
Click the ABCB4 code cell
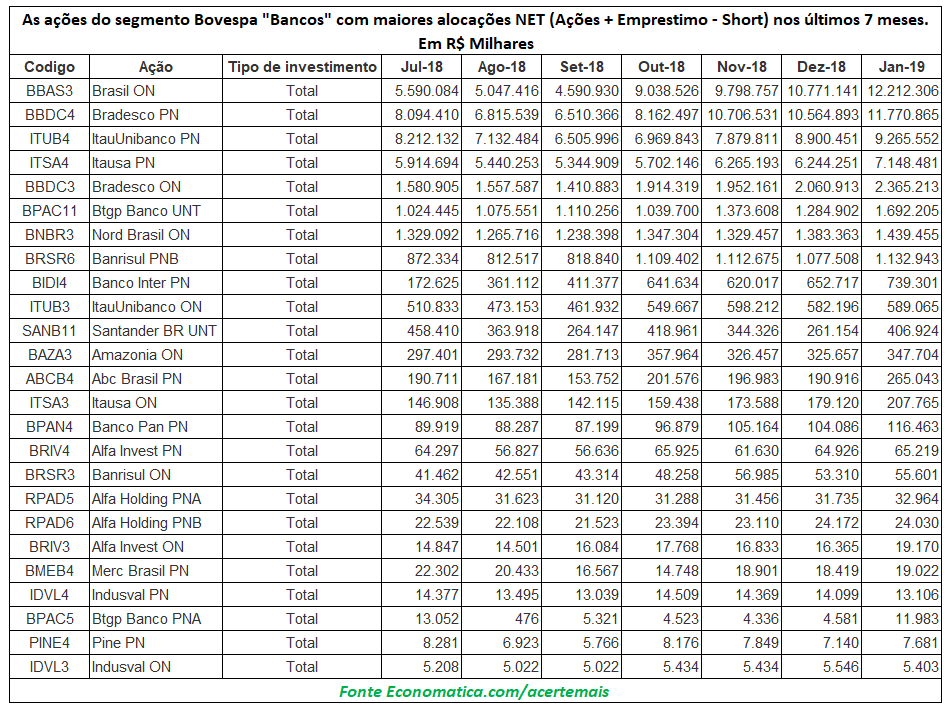50,379
